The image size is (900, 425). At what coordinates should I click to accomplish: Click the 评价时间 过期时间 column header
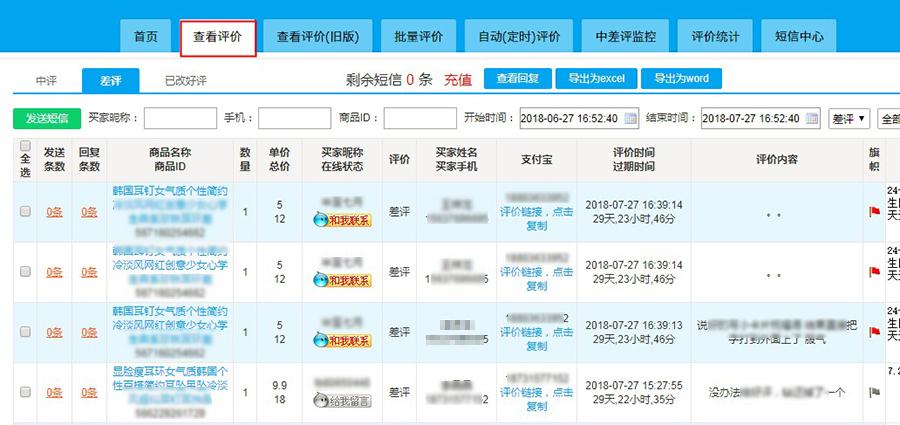pos(634,160)
